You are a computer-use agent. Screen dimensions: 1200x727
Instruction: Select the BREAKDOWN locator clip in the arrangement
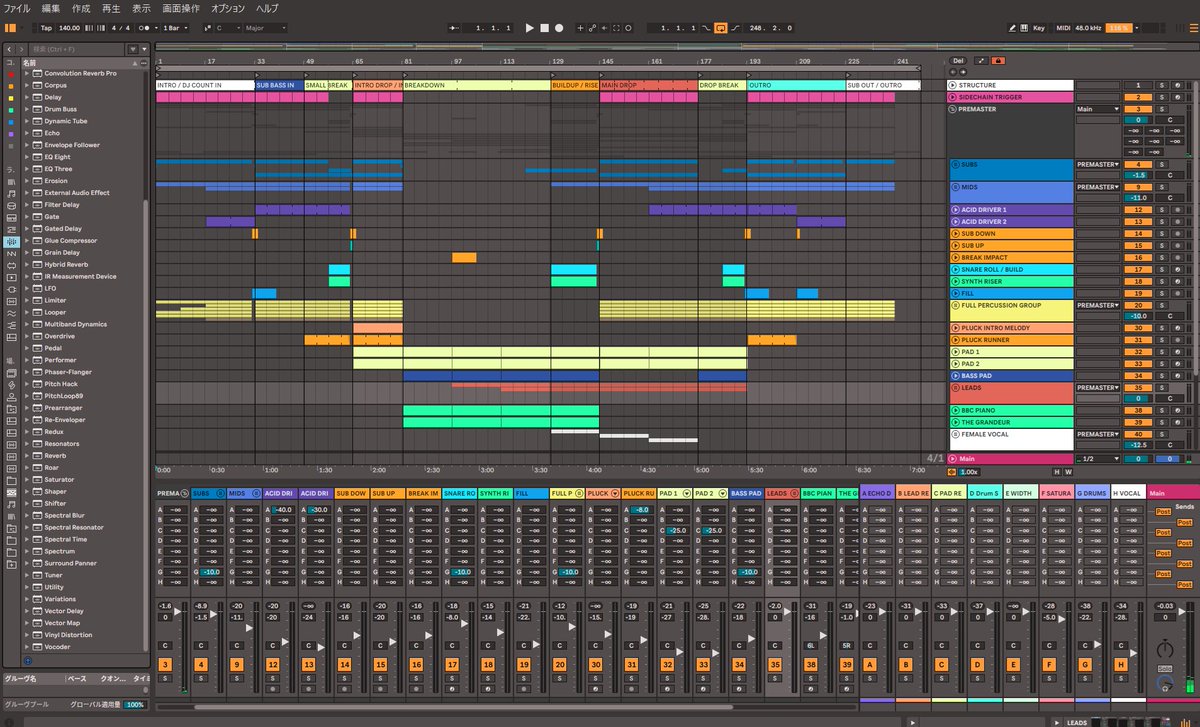(x=477, y=86)
